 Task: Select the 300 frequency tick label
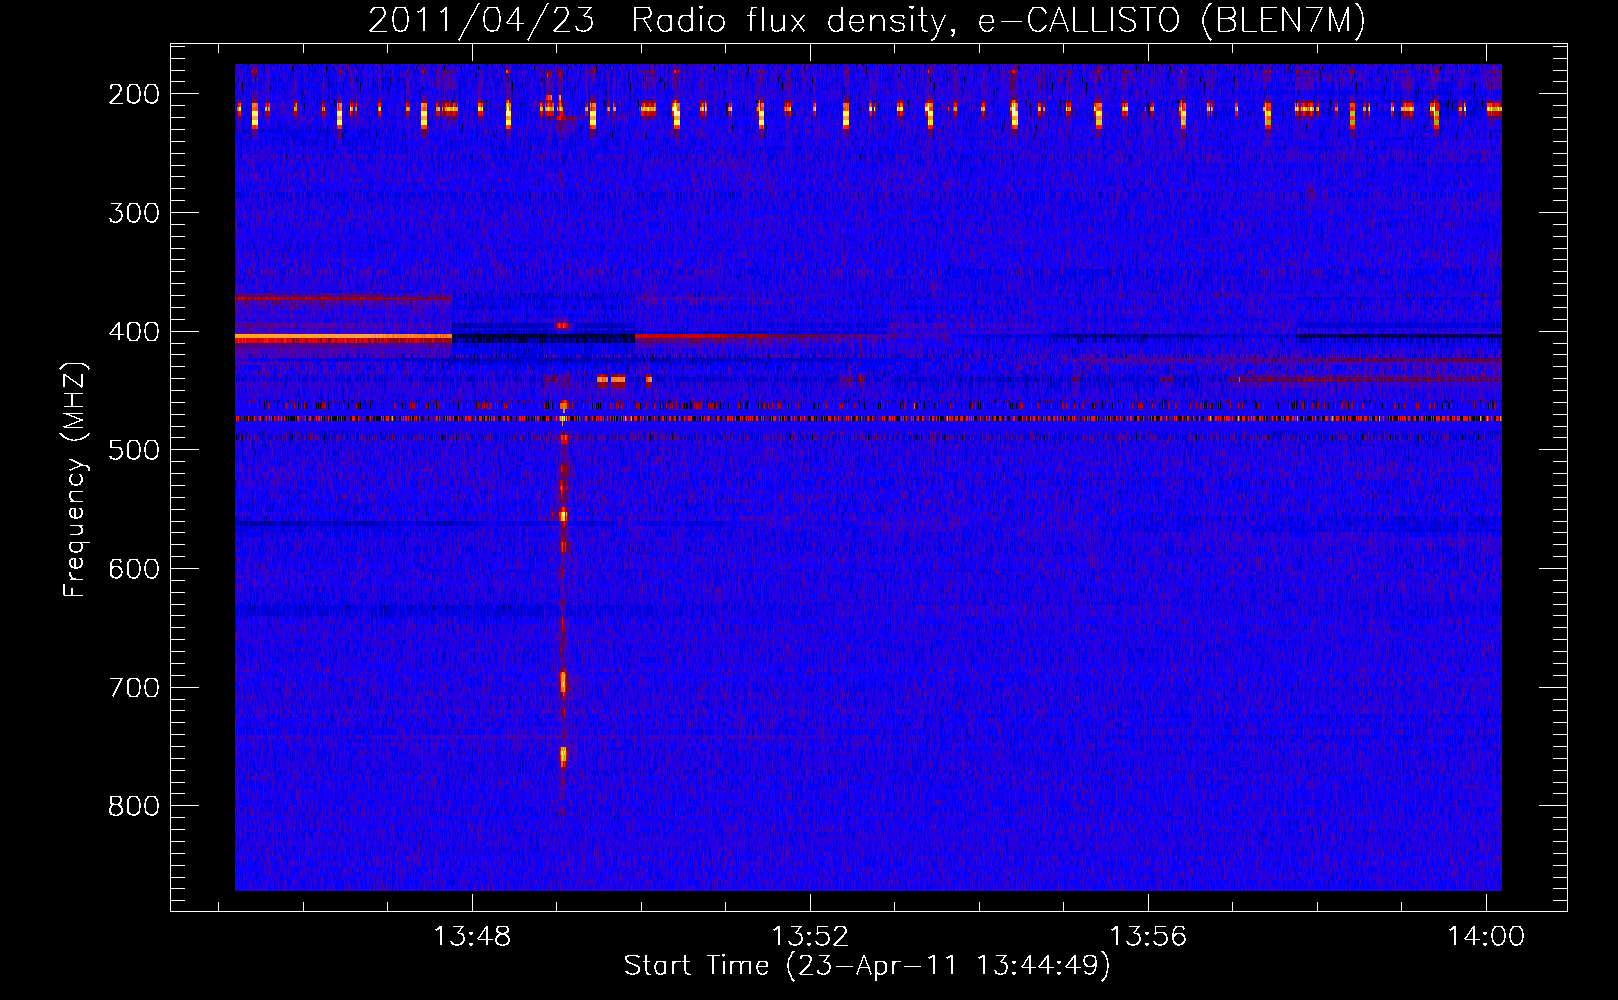tap(133, 213)
